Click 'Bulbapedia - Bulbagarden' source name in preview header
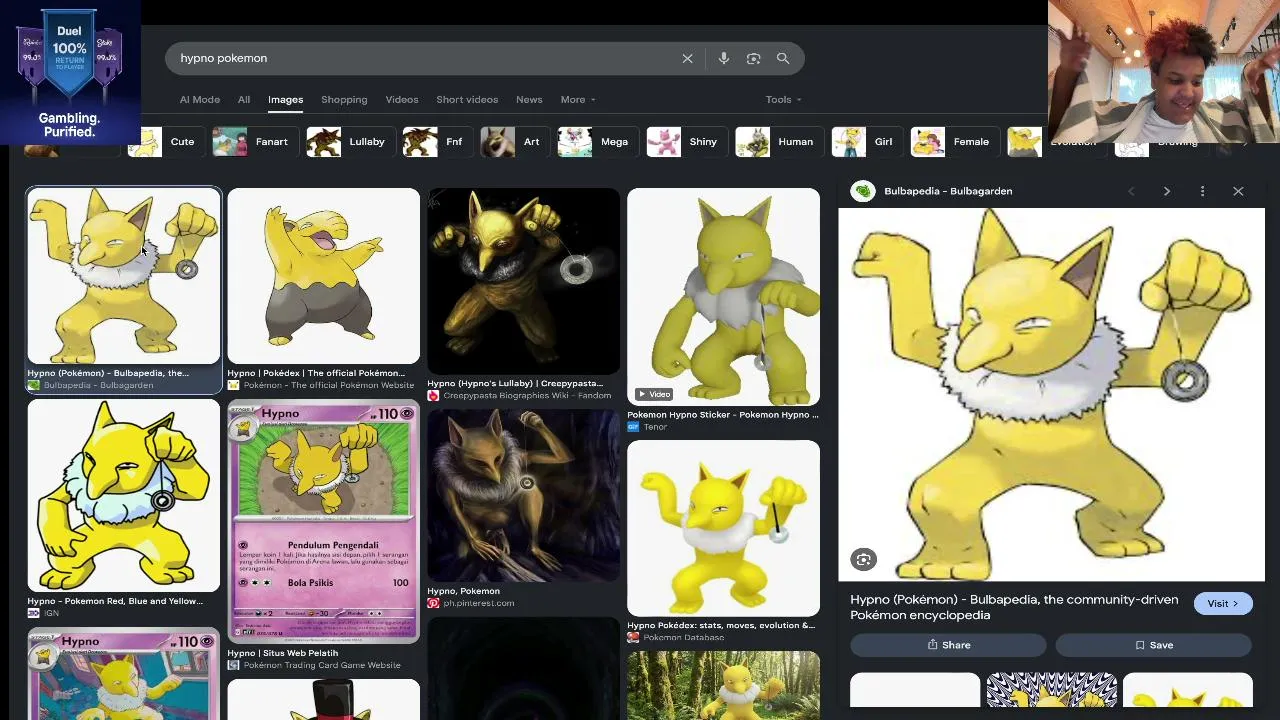Screen dimensions: 1280x720 click(x=948, y=191)
